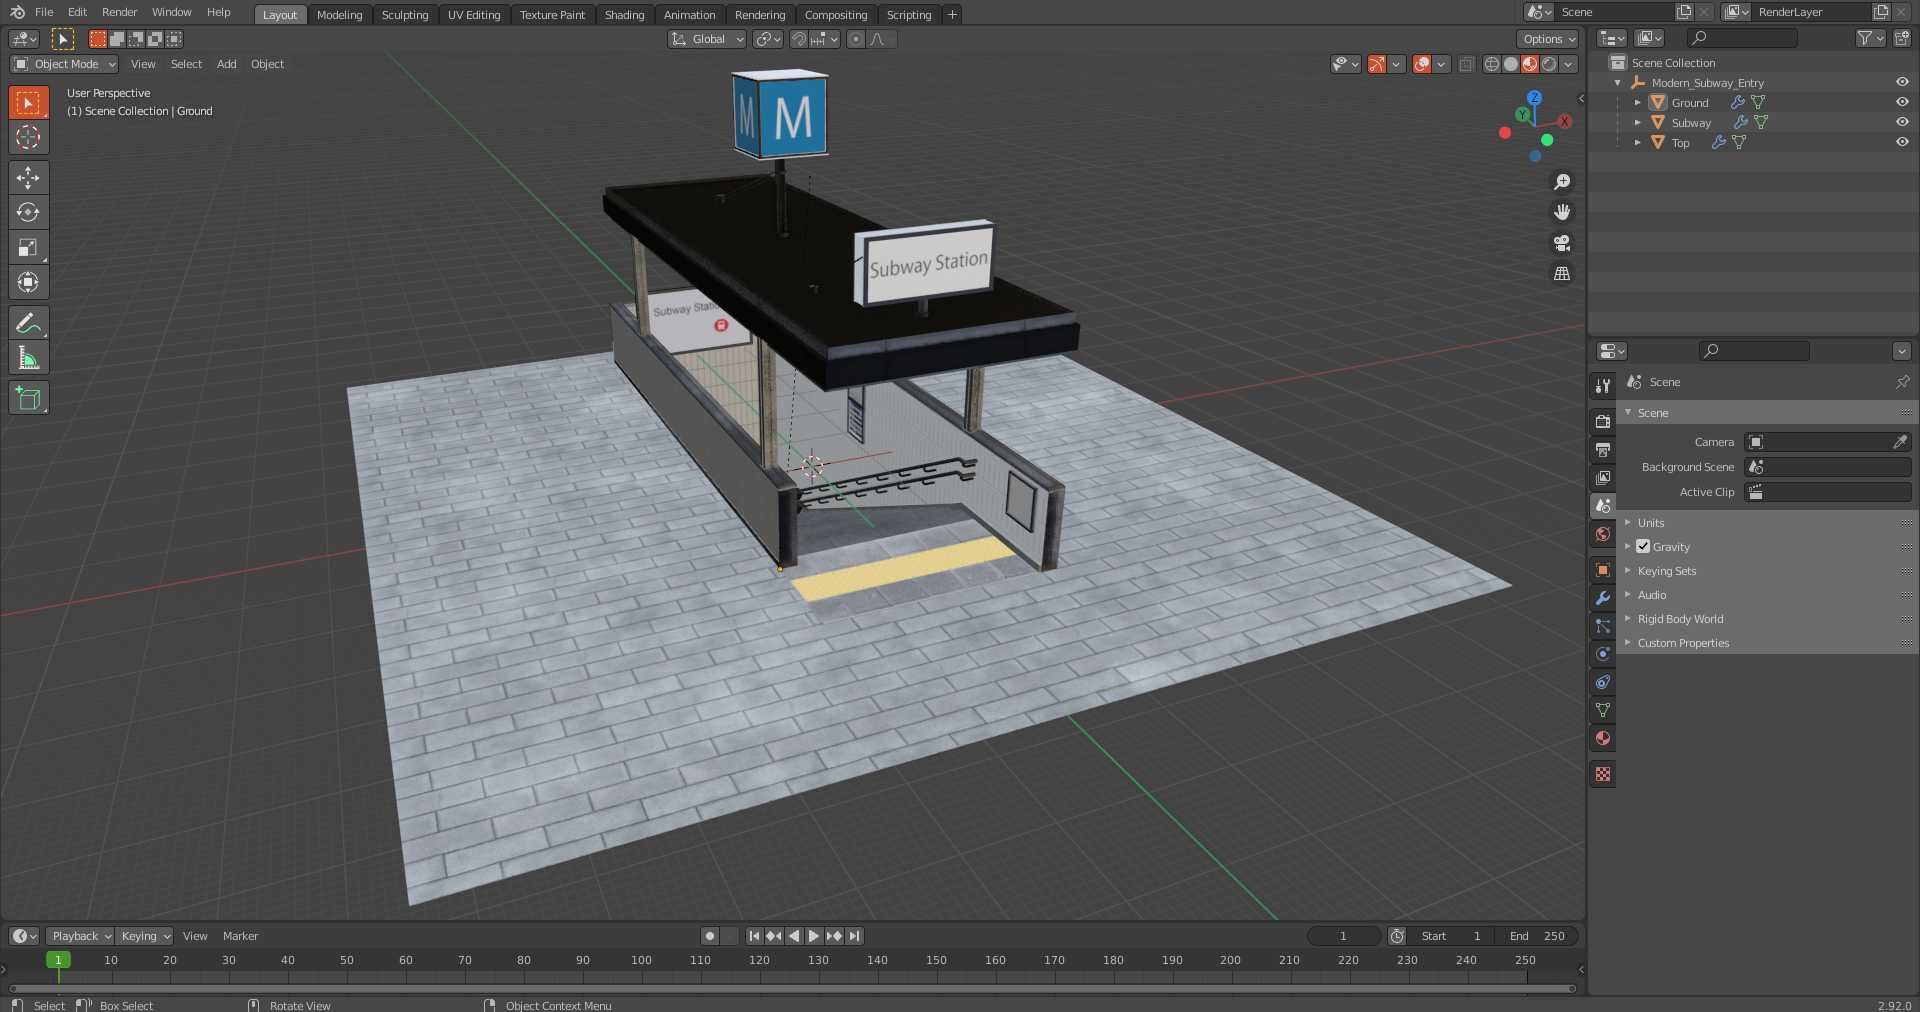Image resolution: width=1920 pixels, height=1012 pixels.
Task: Hide the Top object in outliner
Action: pos(1902,142)
